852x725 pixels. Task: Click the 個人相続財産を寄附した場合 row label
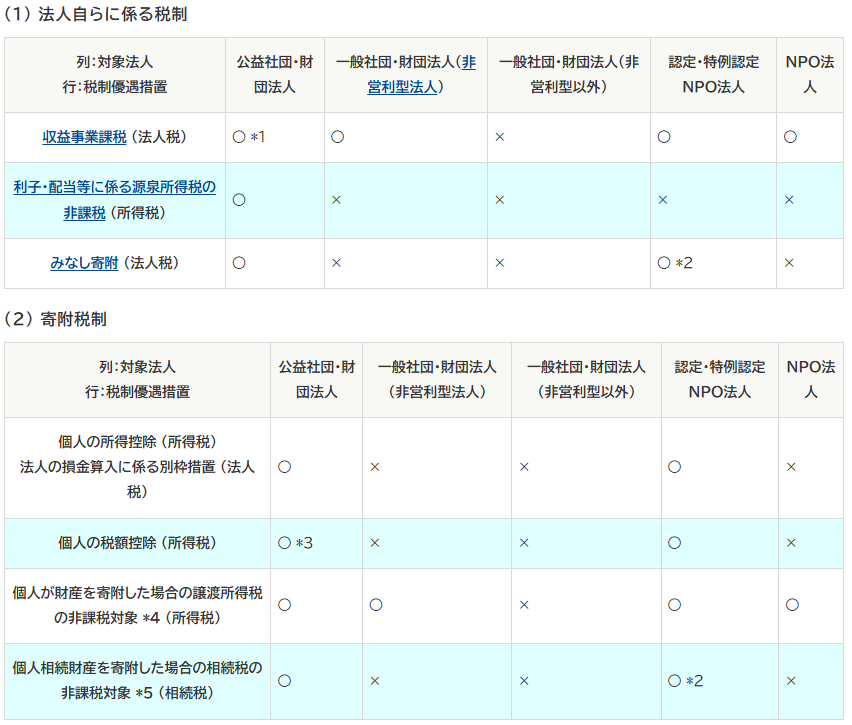(x=137, y=668)
